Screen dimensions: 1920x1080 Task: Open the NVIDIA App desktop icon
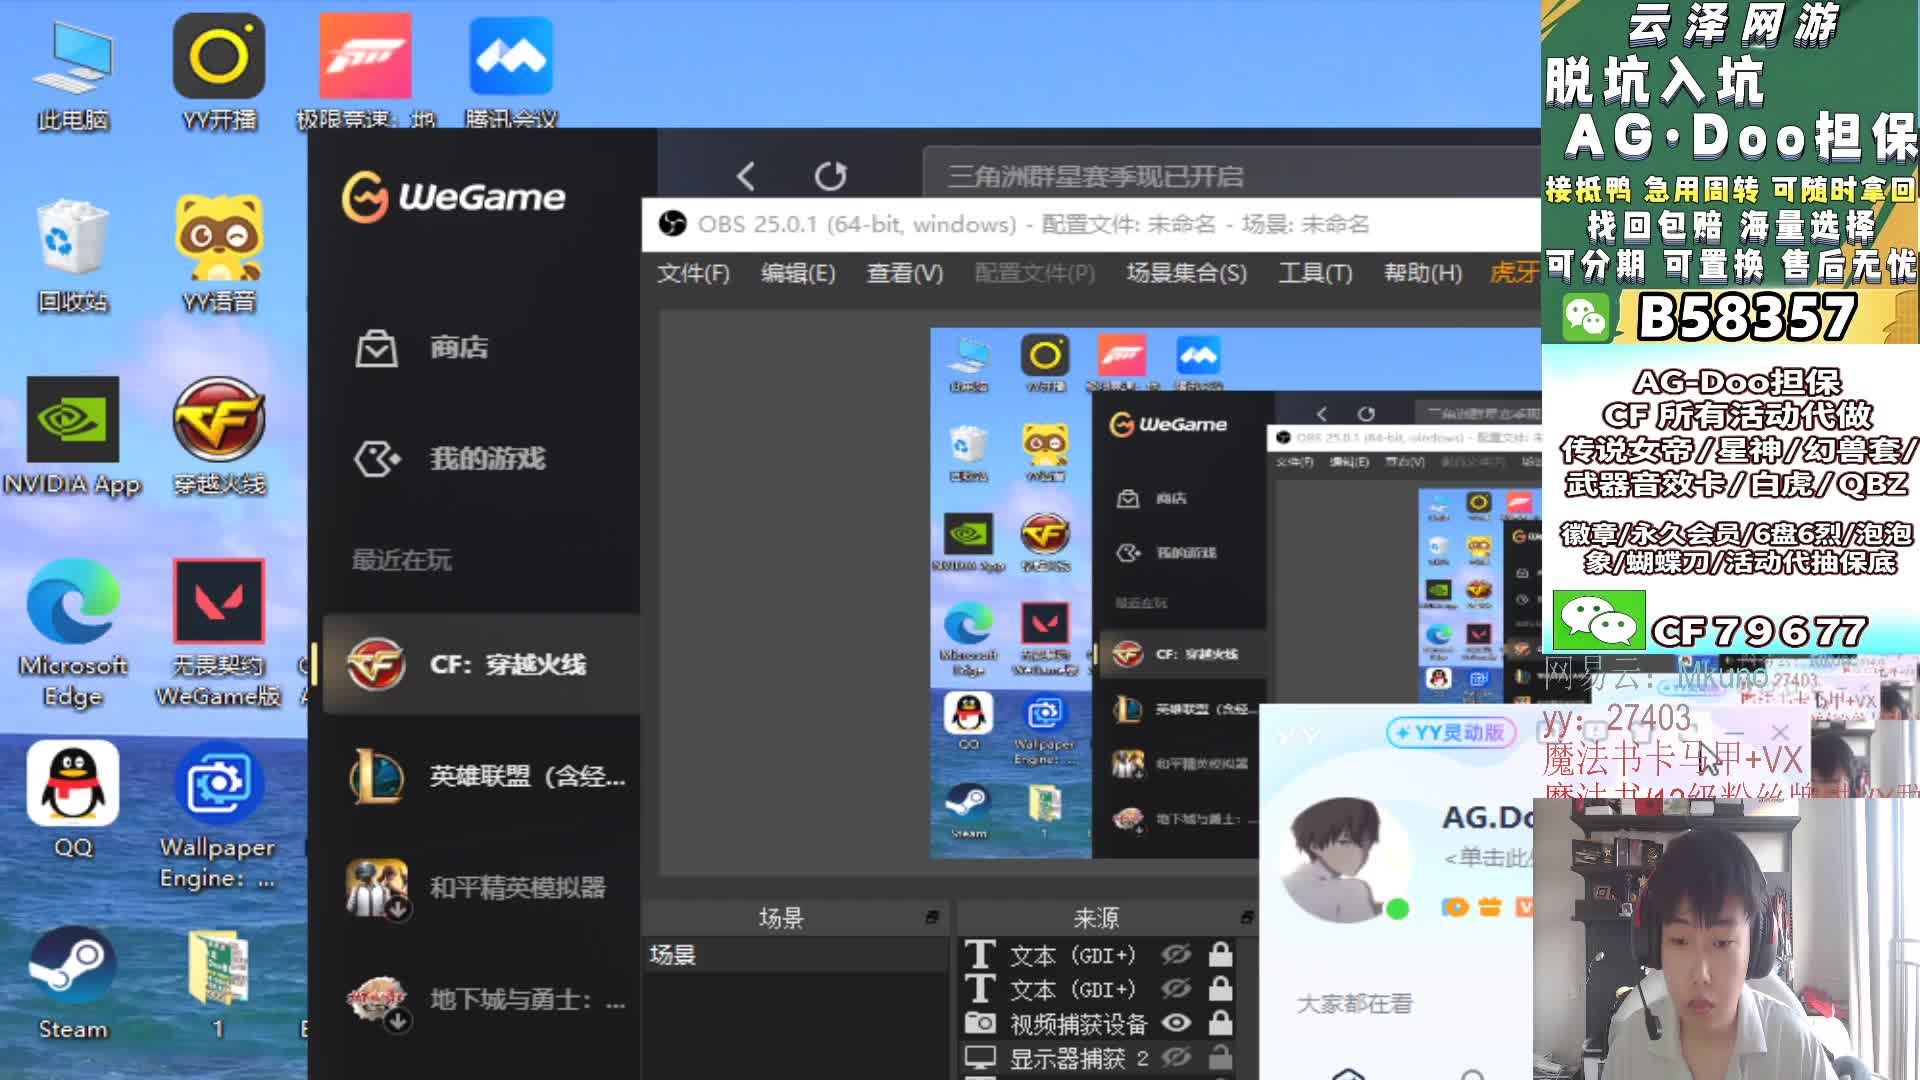pos(73,437)
